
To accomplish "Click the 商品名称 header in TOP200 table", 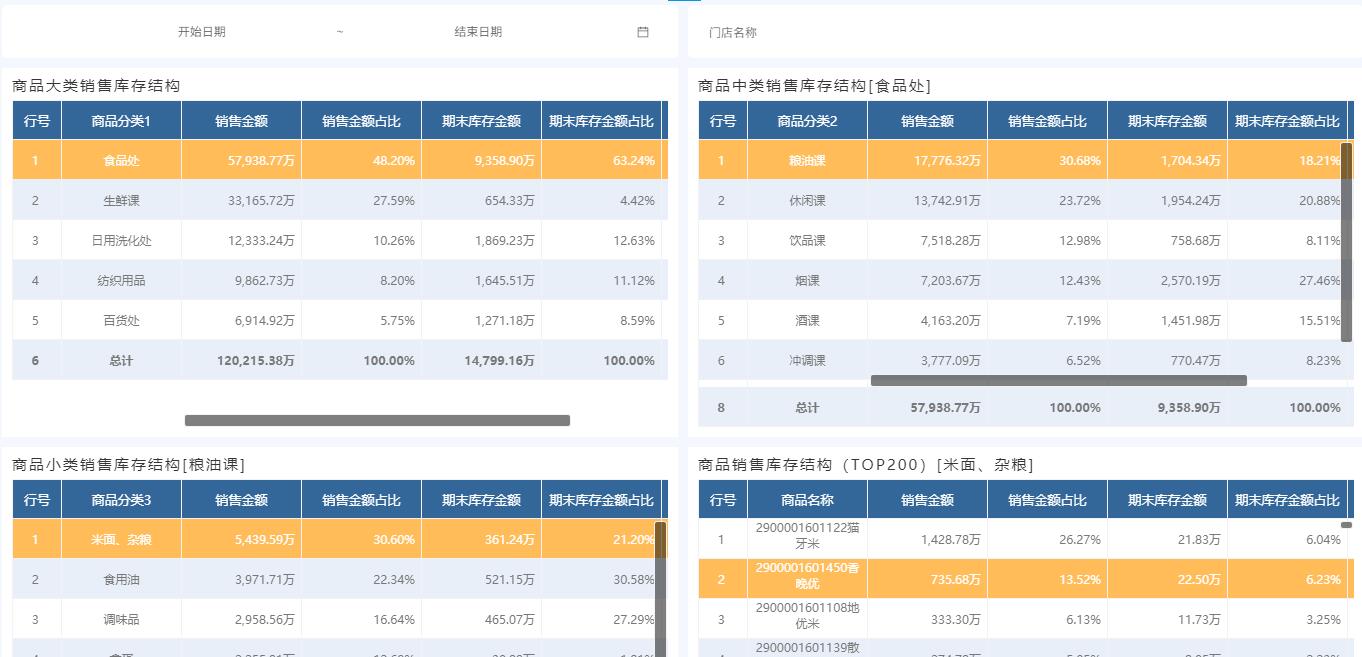I will pos(807,498).
